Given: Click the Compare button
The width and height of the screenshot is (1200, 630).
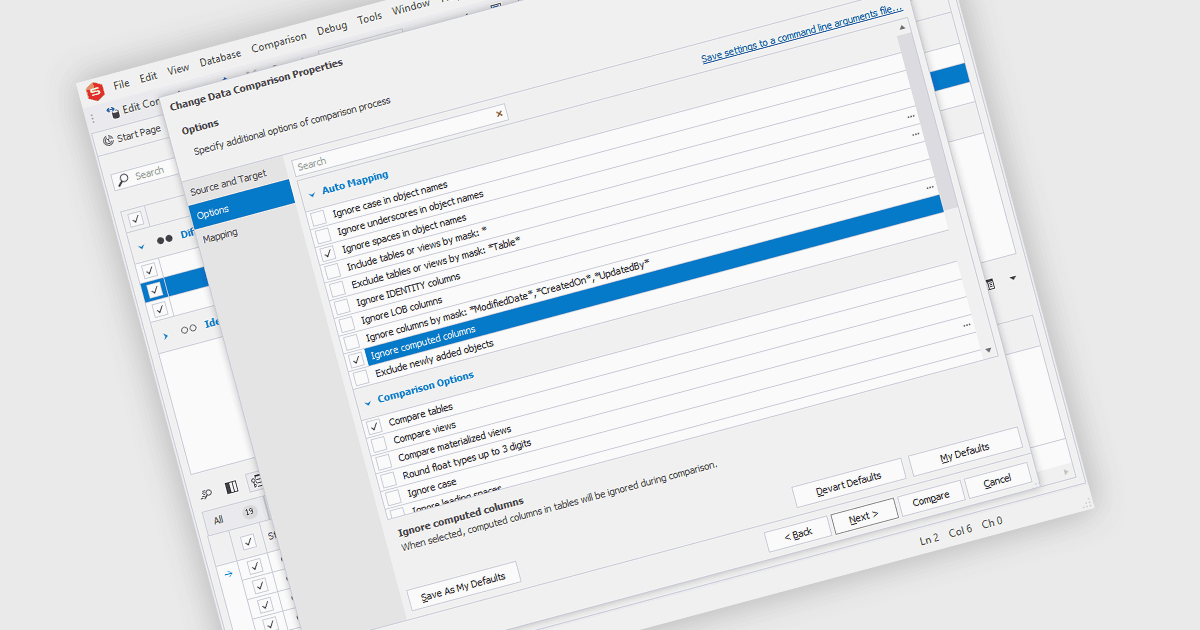Looking at the screenshot, I should 932,496.
